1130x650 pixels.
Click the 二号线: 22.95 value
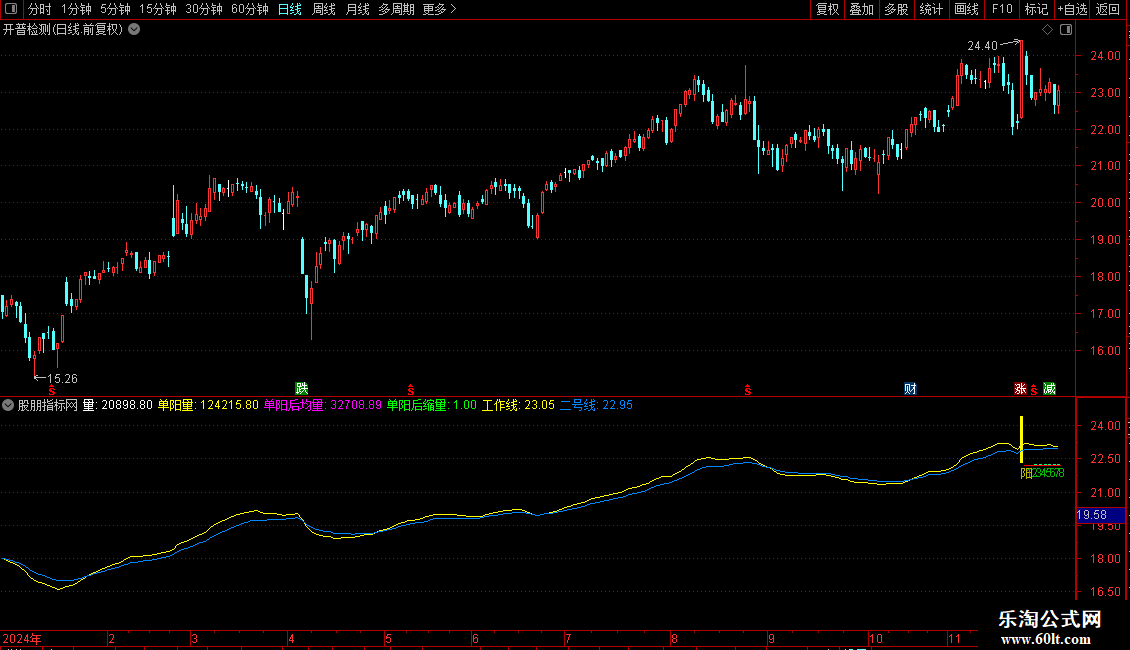(597, 405)
